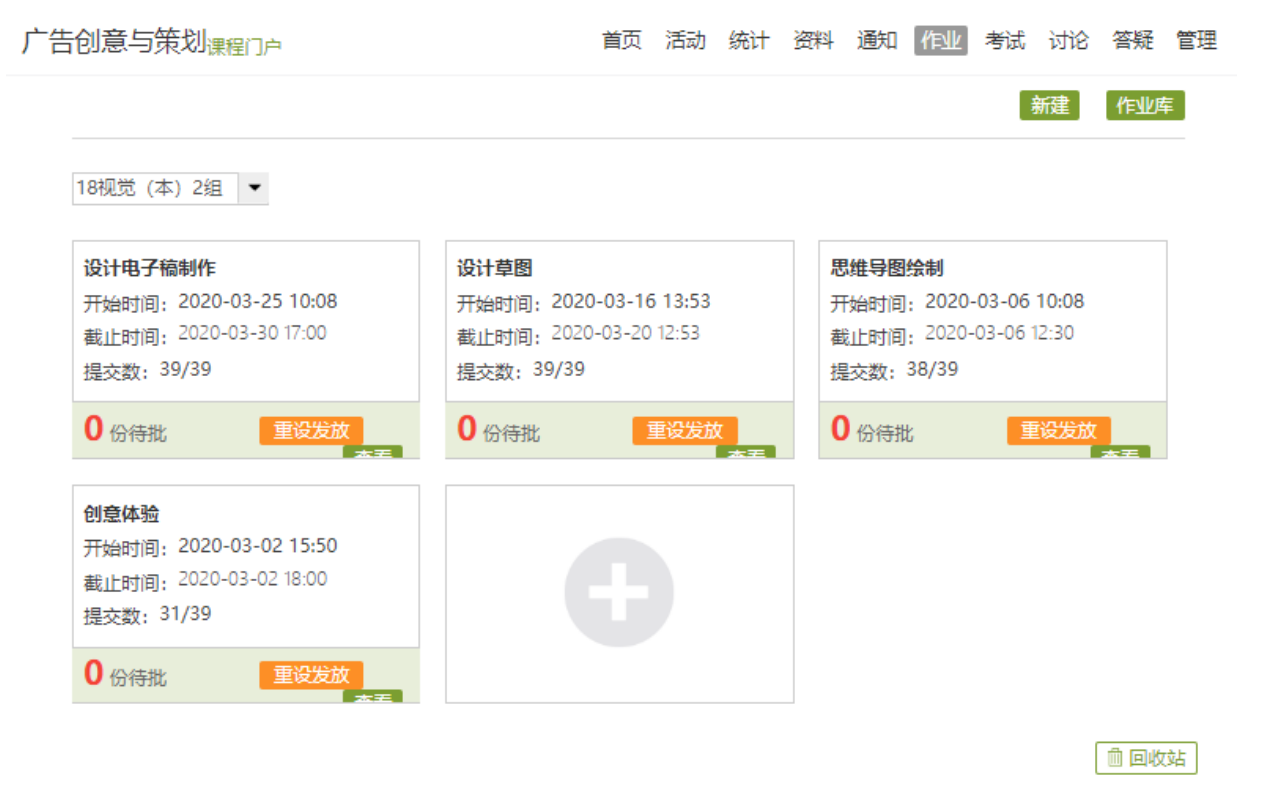Open the 统计 statistics page
This screenshot has width=1262, height=802.
click(749, 41)
